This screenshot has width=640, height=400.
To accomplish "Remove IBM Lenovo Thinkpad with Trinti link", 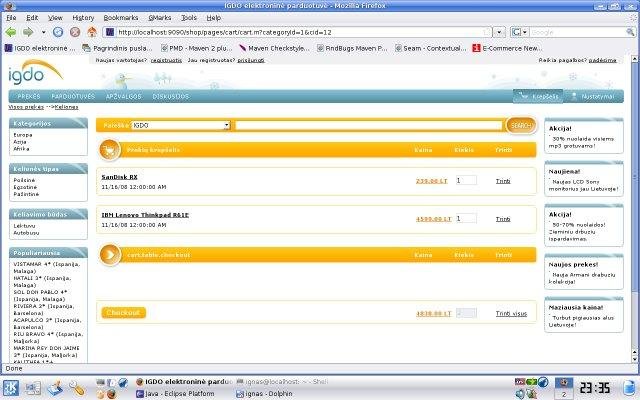I will 503,219.
